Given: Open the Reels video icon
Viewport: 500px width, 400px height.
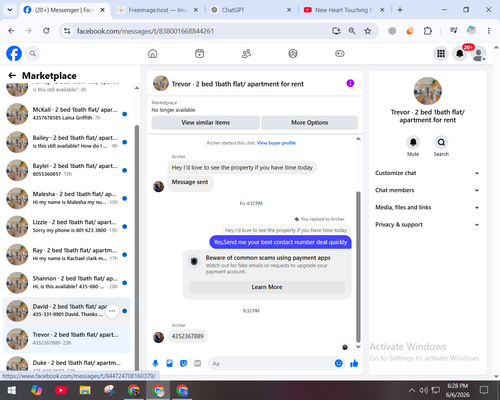Looking at the screenshot, I should tap(199, 53).
